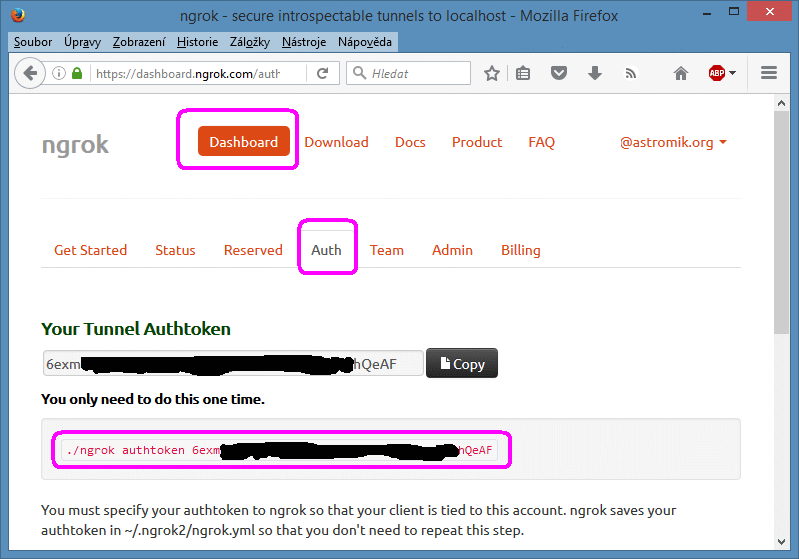Open the FAQ link
This screenshot has height=559, width=799.
(x=542, y=142)
